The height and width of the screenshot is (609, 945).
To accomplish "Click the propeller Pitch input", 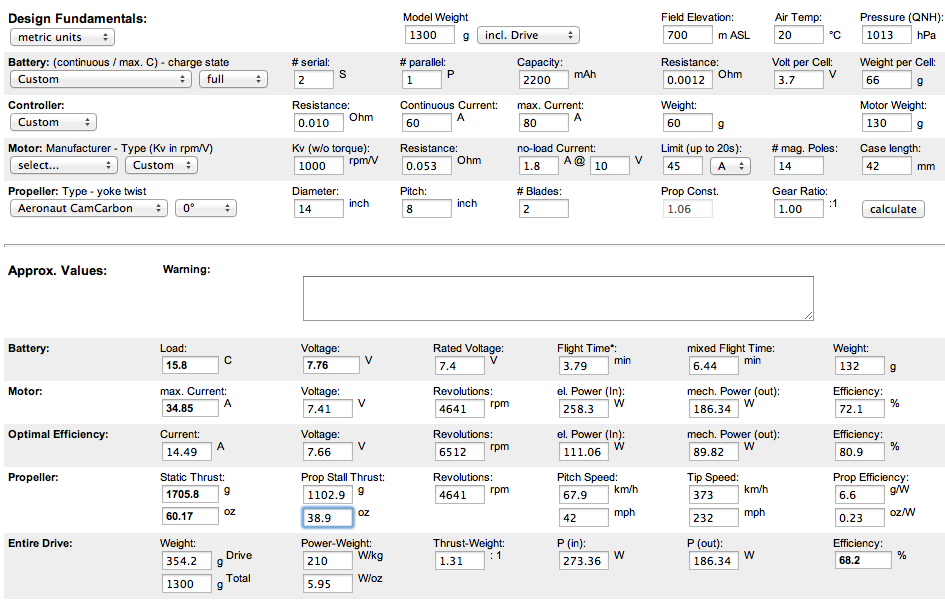I will [x=427, y=208].
